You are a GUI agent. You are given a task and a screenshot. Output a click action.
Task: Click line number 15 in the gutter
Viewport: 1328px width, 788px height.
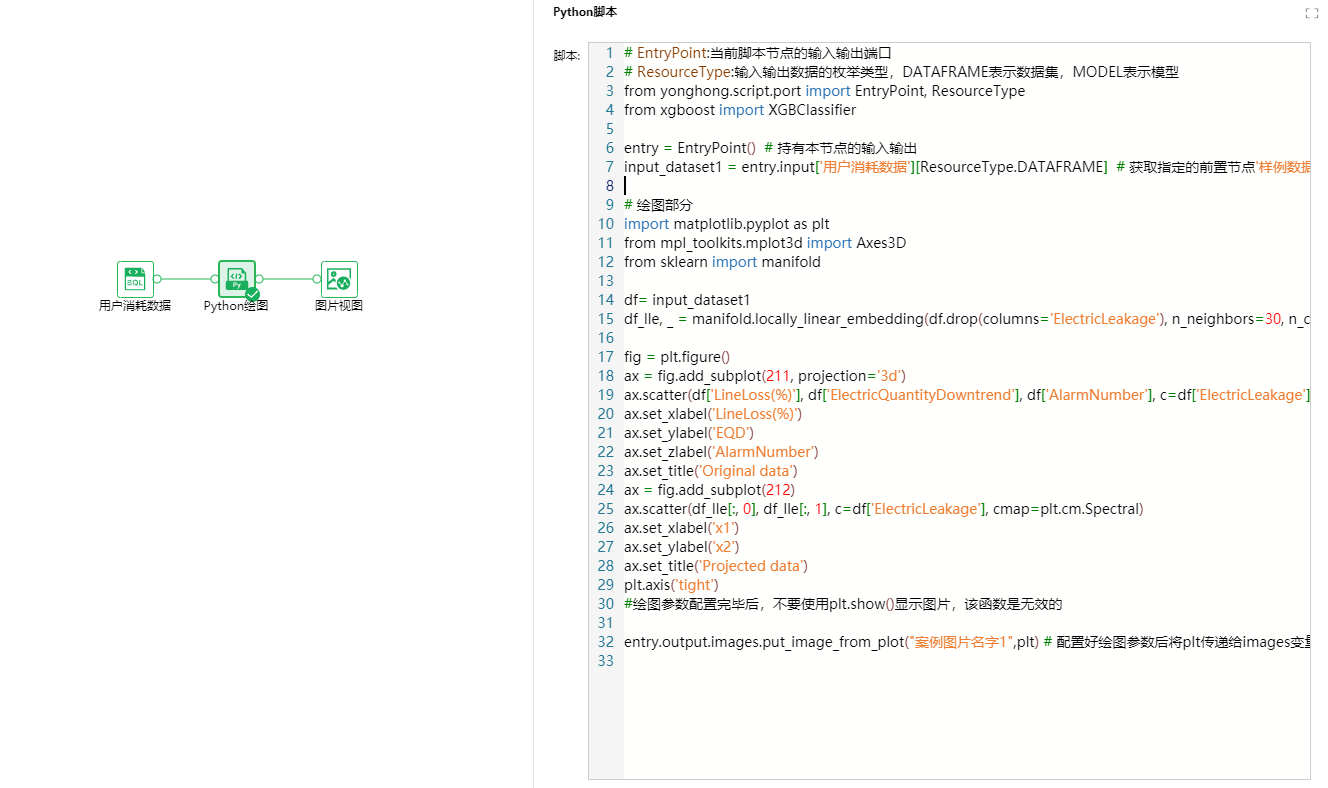pos(606,319)
